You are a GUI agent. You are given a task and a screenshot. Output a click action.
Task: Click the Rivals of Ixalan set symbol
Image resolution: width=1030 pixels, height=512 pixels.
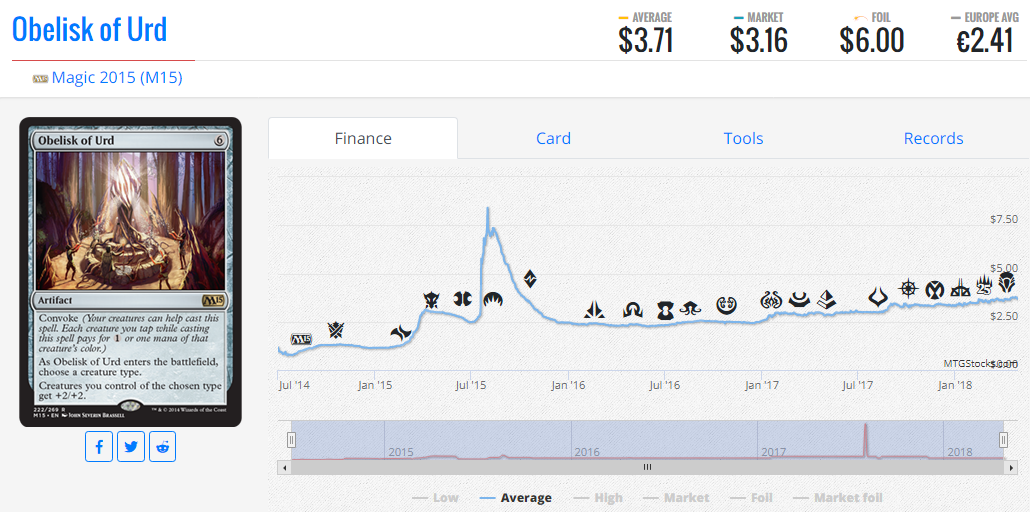[x=961, y=287]
